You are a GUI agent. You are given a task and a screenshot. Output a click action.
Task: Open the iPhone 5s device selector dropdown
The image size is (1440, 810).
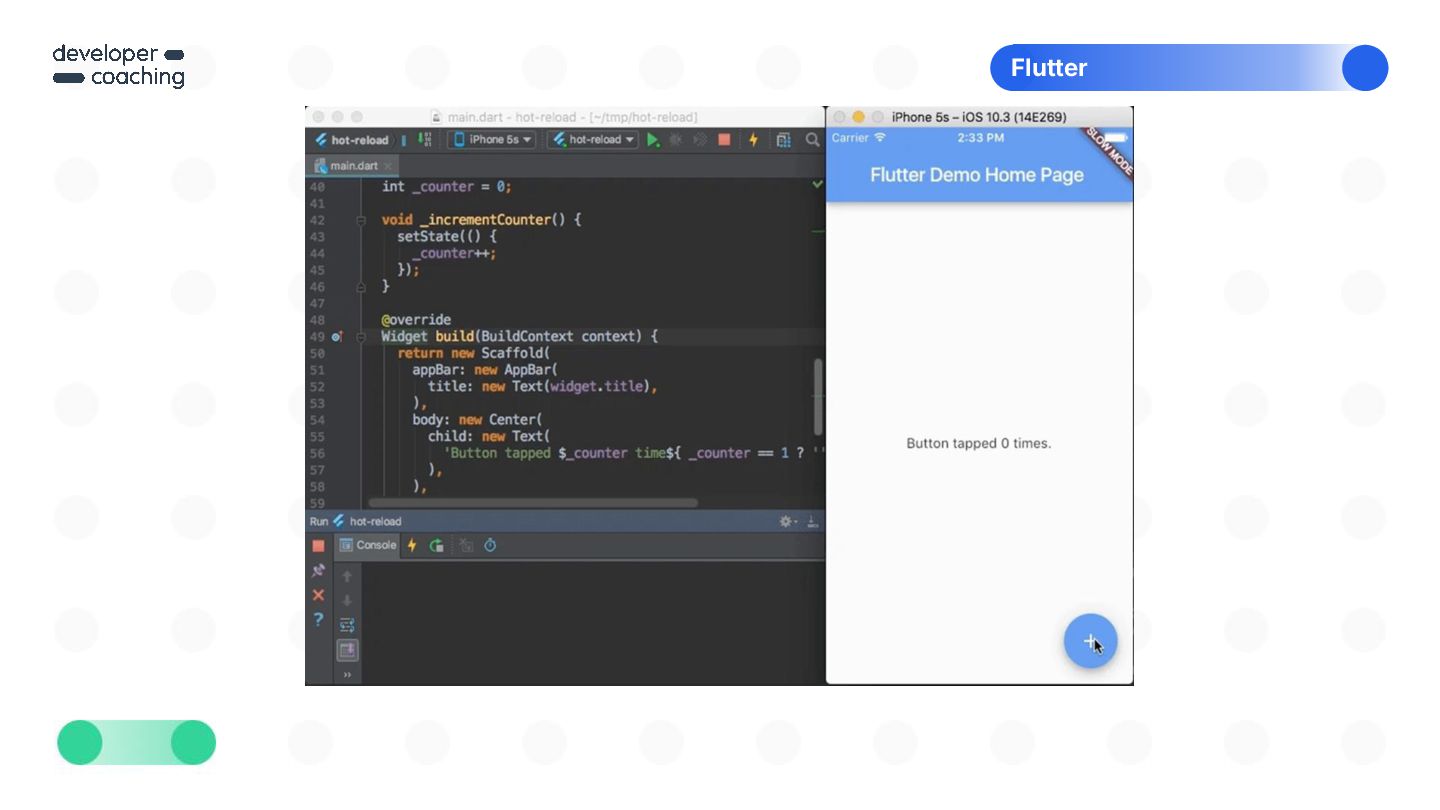[x=493, y=140]
